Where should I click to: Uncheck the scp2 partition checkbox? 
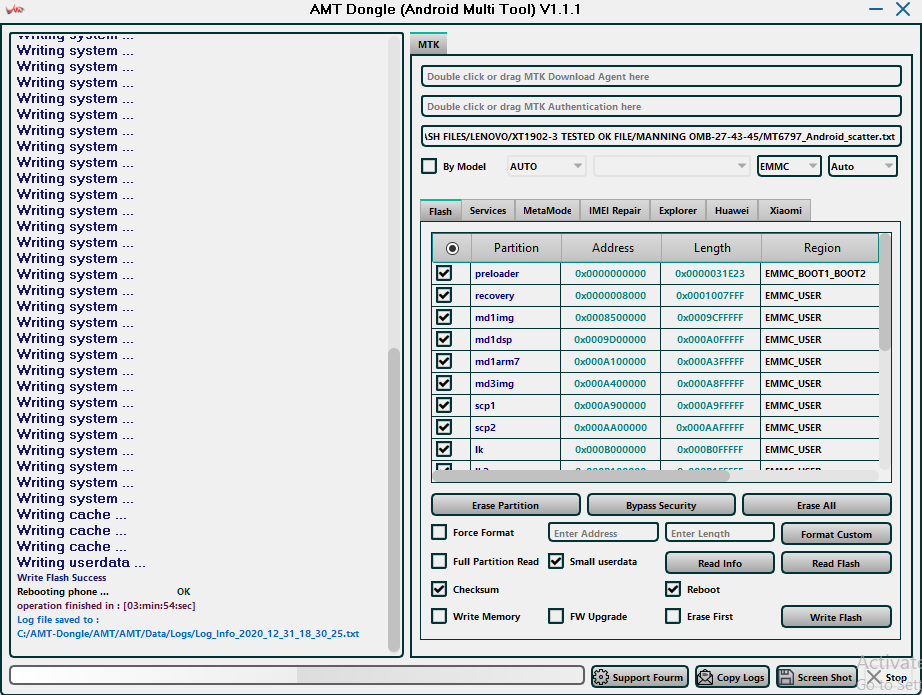pyautogui.click(x=444, y=427)
